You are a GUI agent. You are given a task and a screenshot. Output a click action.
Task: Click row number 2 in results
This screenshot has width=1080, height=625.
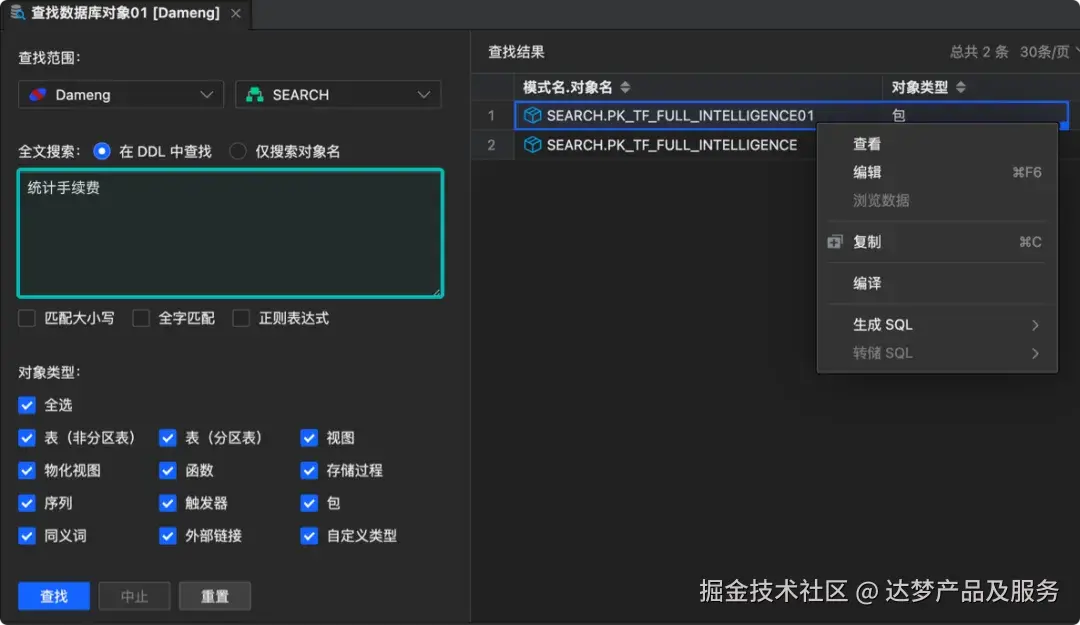491,145
